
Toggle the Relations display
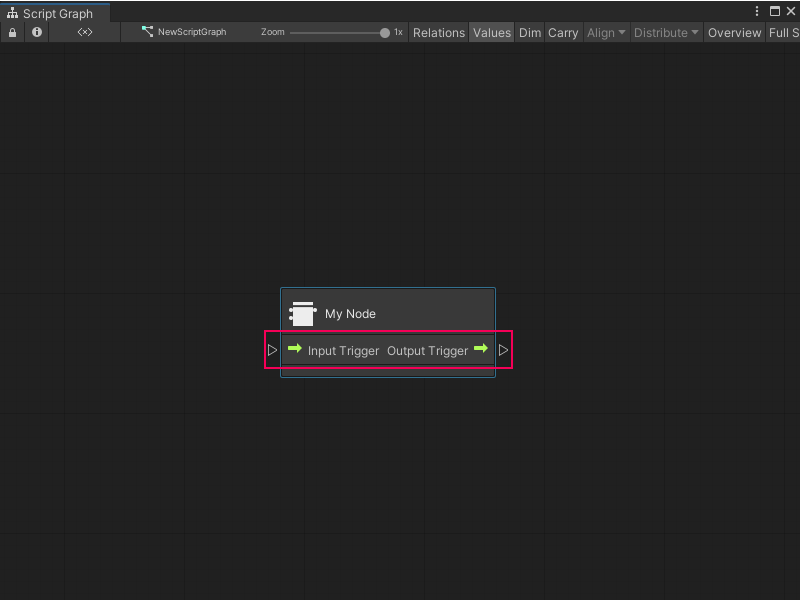(x=438, y=32)
